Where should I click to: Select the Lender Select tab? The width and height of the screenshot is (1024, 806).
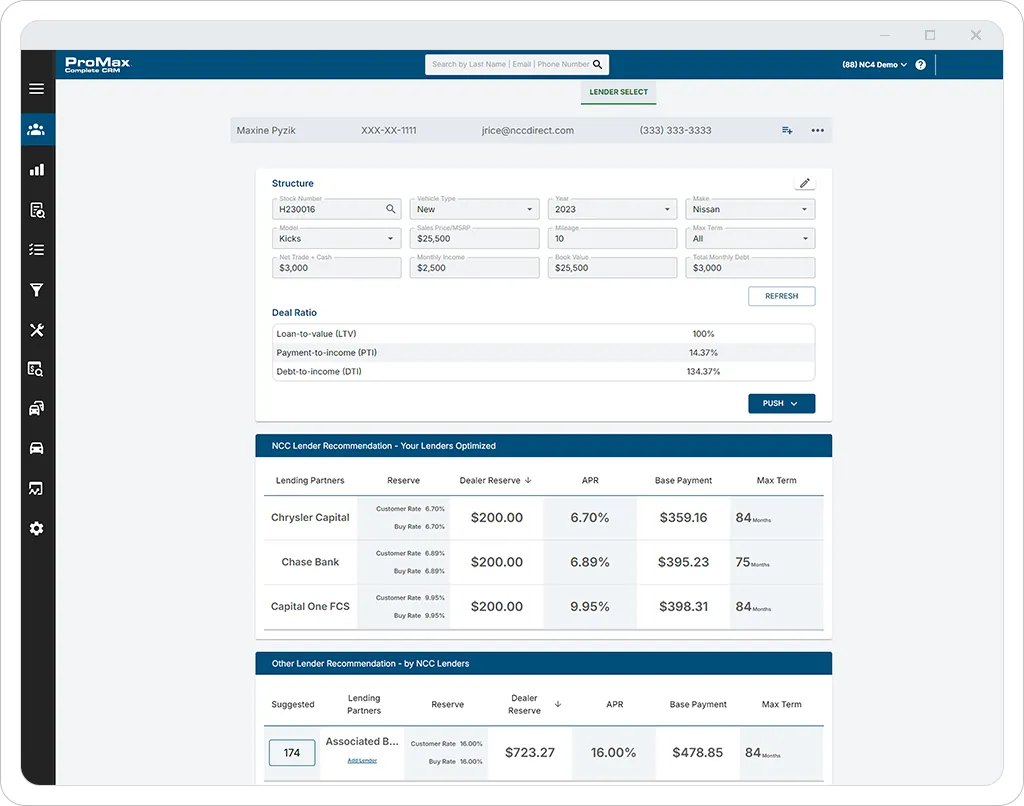pyautogui.click(x=618, y=92)
